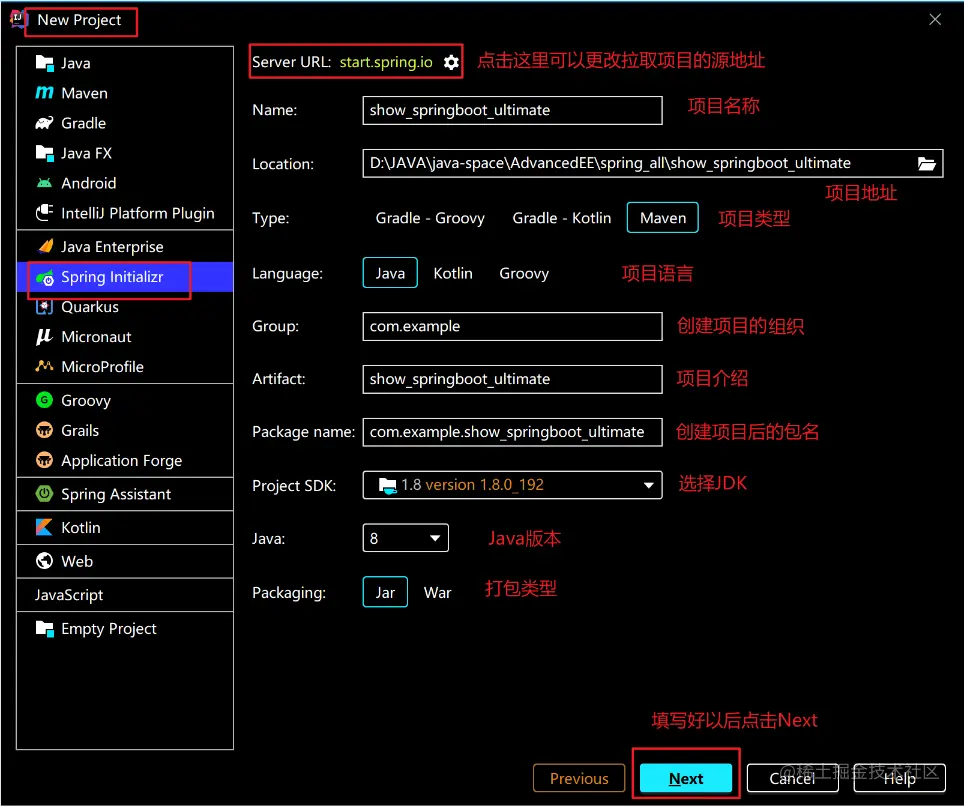Choose Groovy as the language
Image resolution: width=964 pixels, height=806 pixels.
pos(524,273)
